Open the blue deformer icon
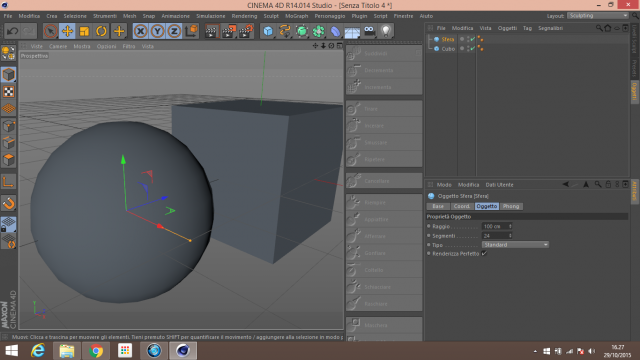 click(x=336, y=31)
